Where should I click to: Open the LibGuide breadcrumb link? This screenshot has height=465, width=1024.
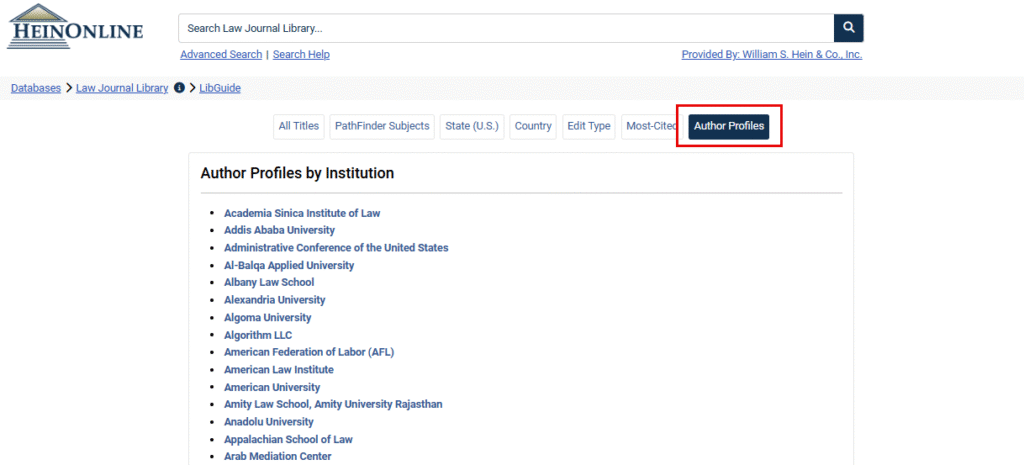click(x=220, y=88)
